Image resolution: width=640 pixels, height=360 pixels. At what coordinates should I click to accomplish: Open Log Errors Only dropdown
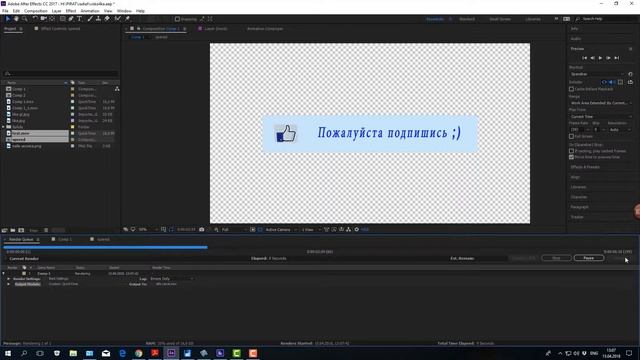pyautogui.click(x=172, y=279)
